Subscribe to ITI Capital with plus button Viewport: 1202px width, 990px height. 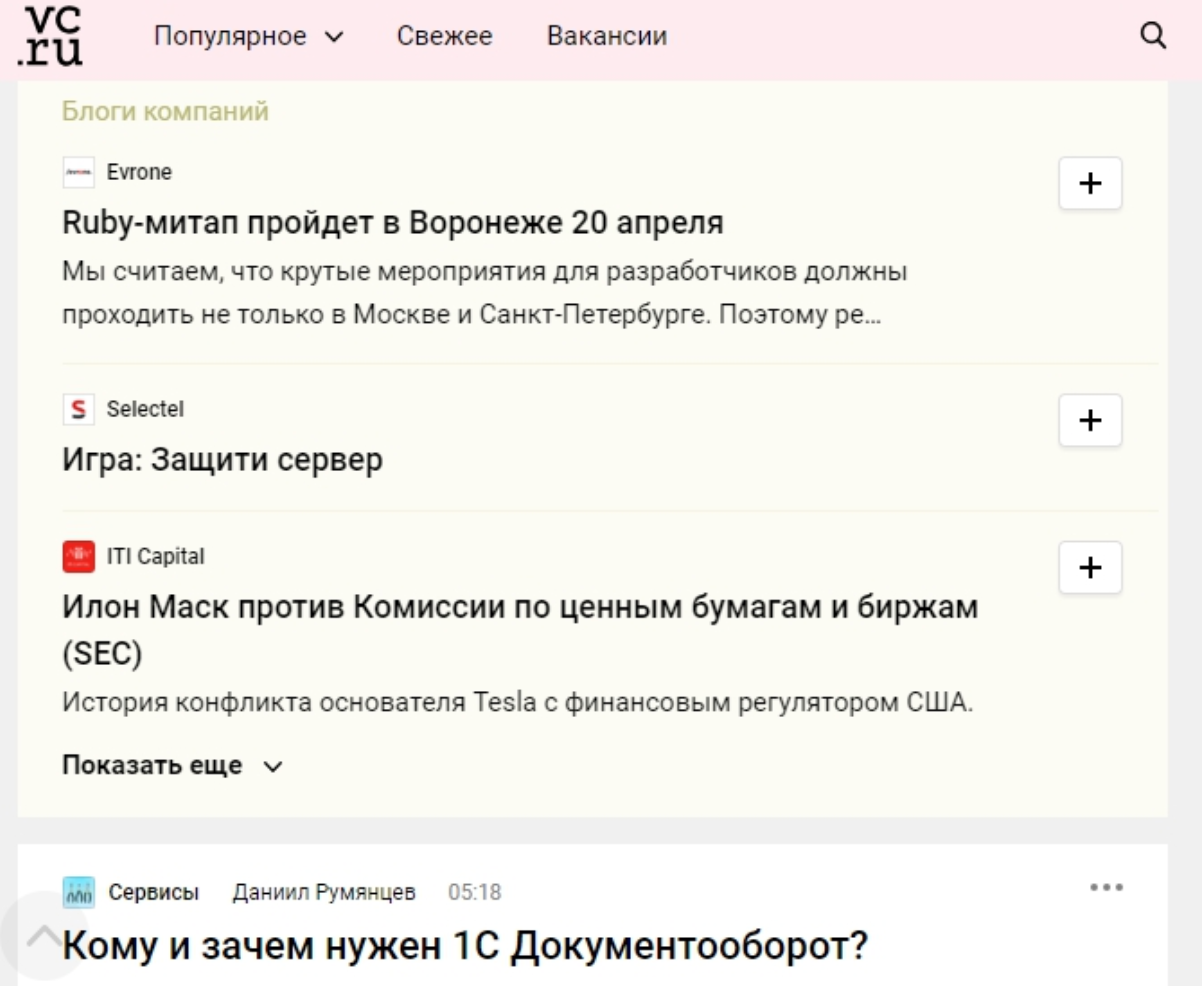1090,567
